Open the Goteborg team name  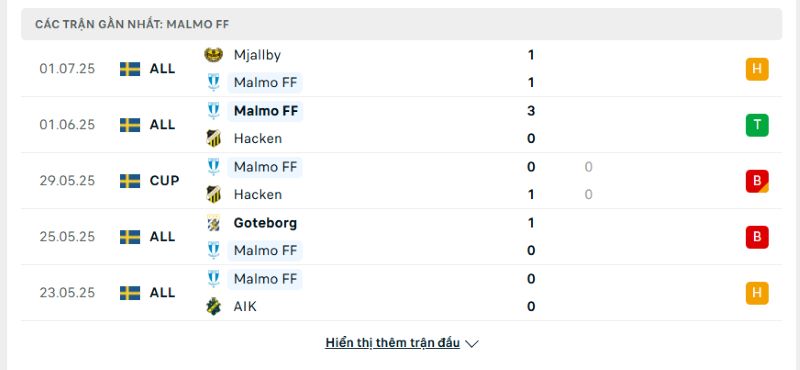click(265, 223)
